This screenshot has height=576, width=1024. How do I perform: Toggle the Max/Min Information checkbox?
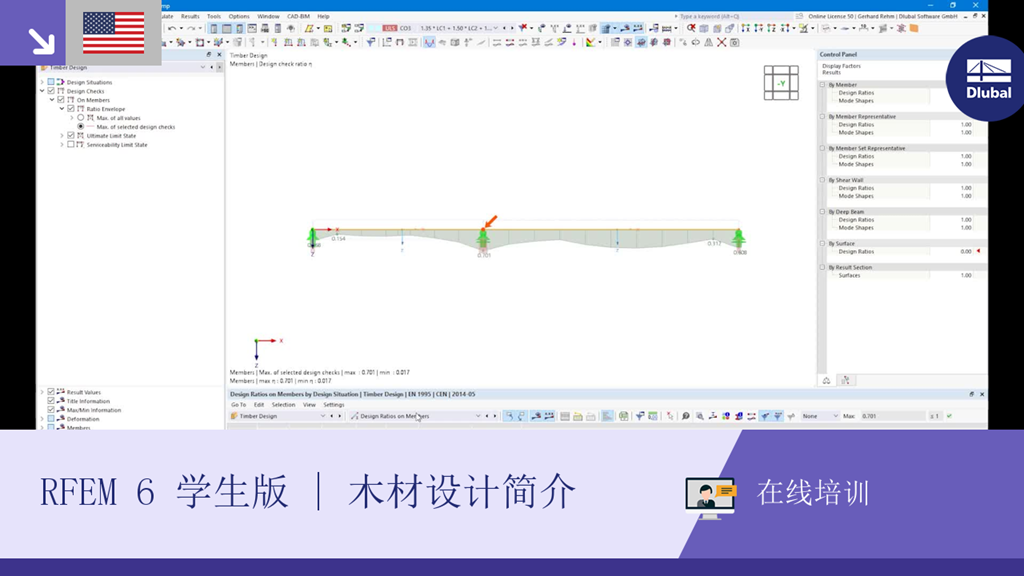pos(51,409)
